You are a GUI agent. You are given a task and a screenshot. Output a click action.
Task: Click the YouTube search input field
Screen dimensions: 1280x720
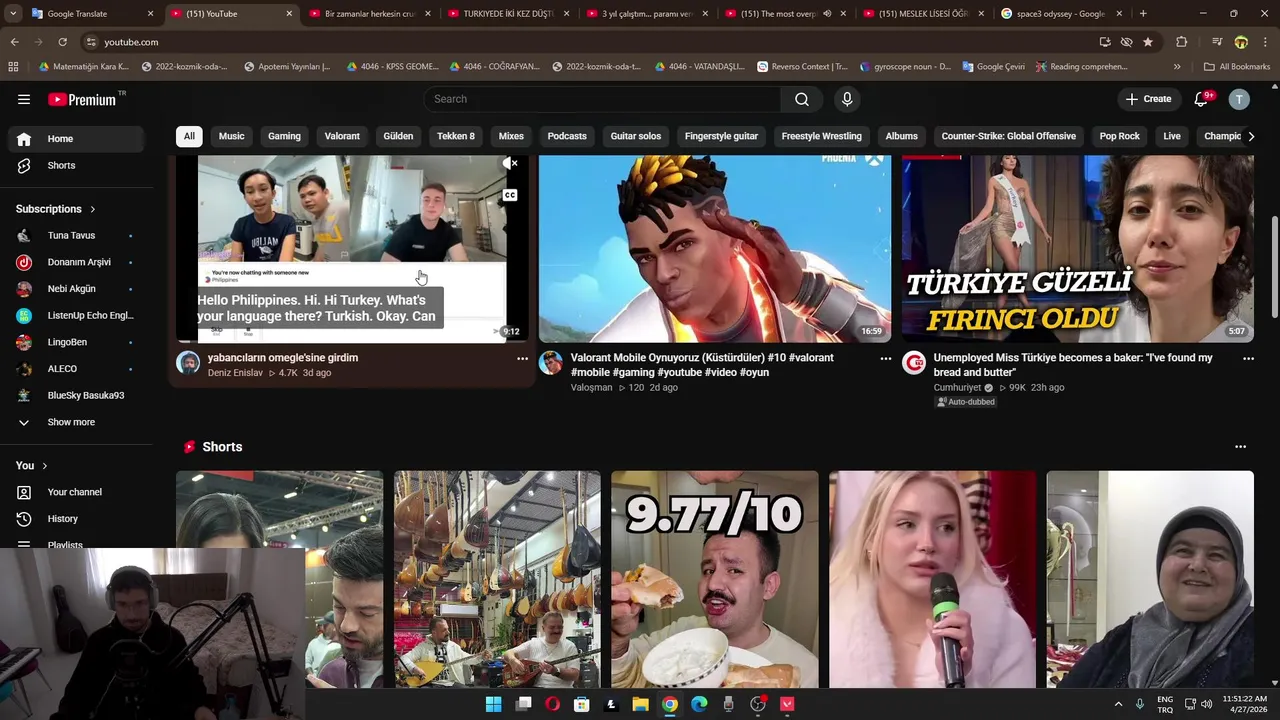[602, 99]
